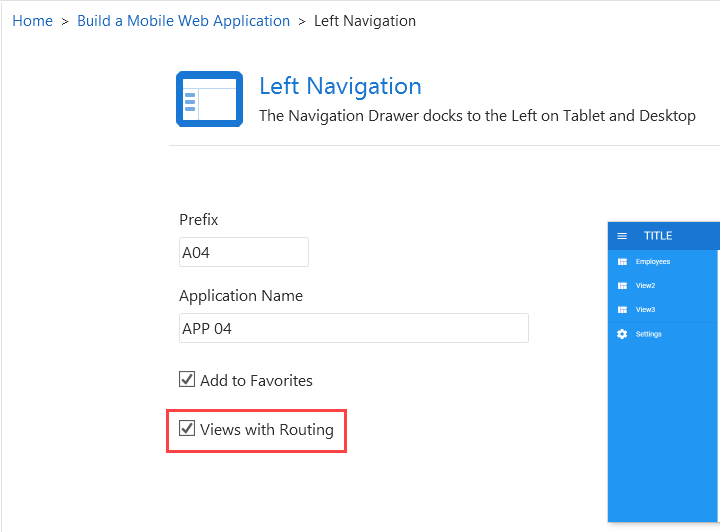Click the TITLE text in preview header

[x=658, y=236]
